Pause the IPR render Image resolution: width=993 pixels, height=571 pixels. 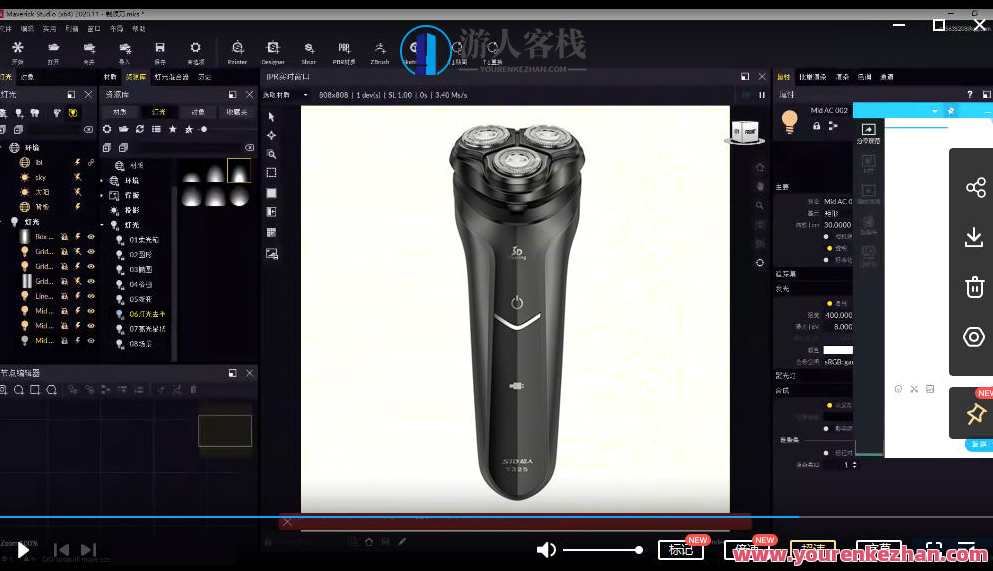762,95
